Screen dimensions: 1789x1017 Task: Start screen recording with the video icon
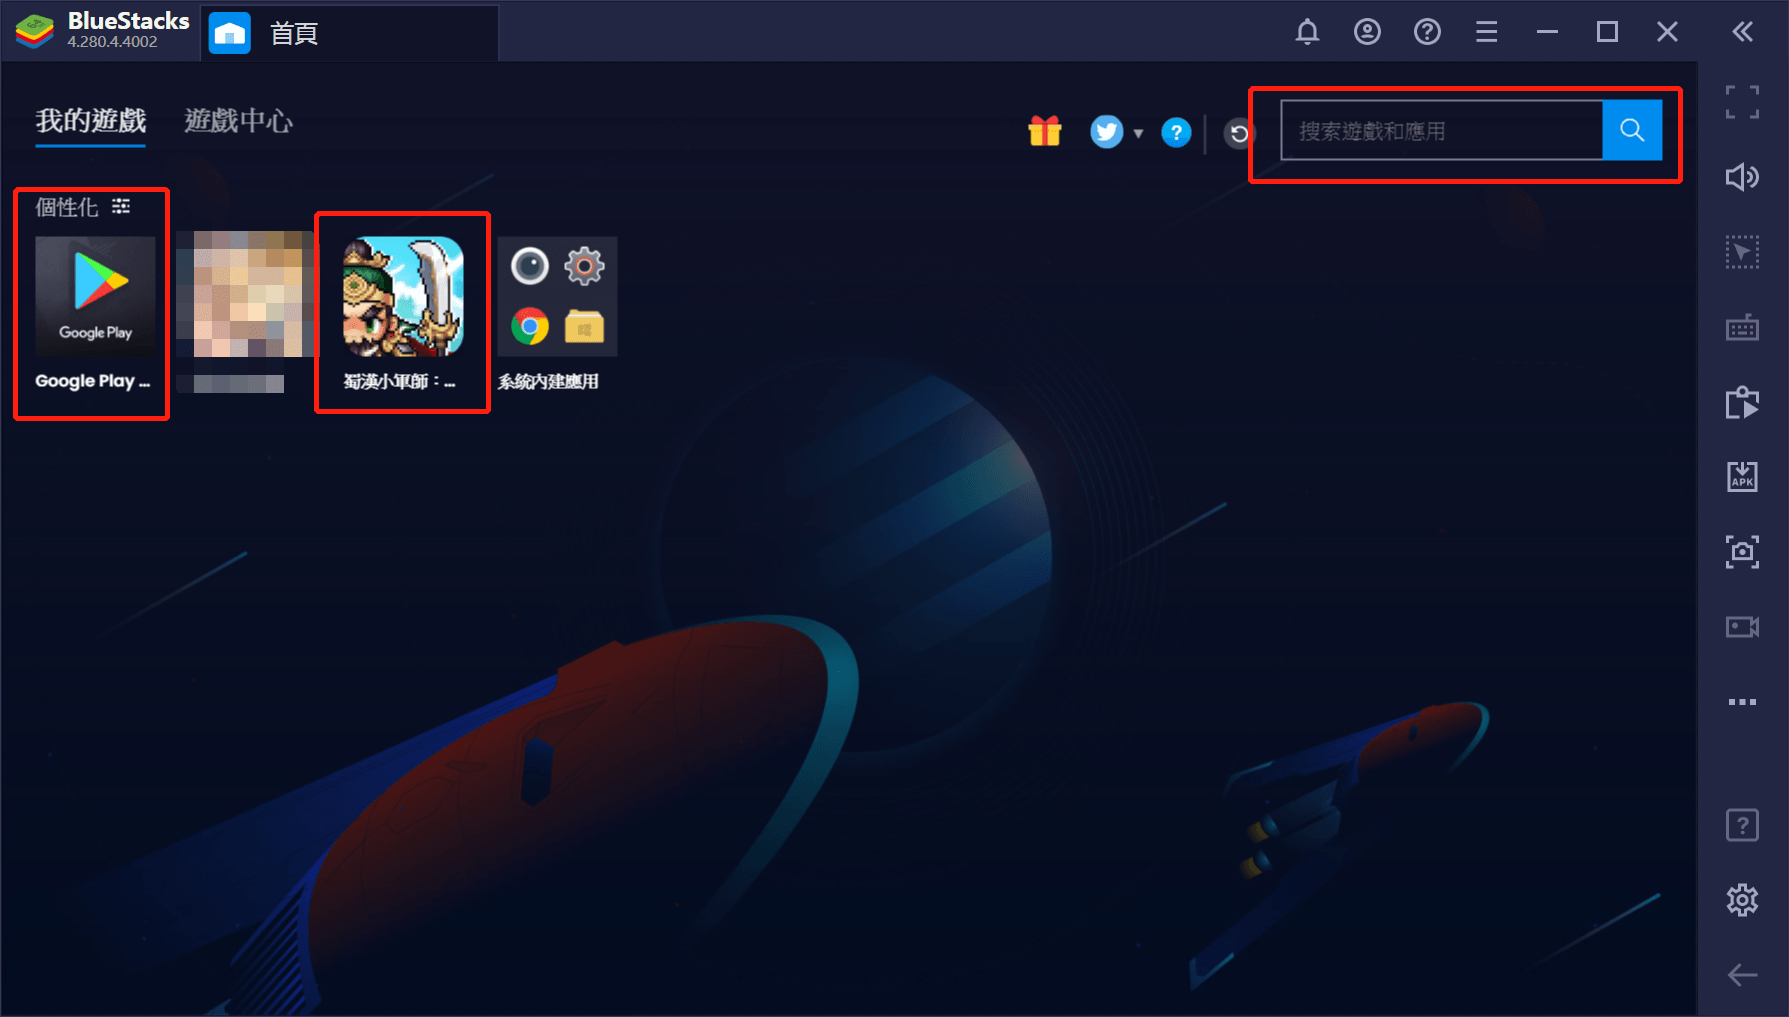tap(1742, 627)
